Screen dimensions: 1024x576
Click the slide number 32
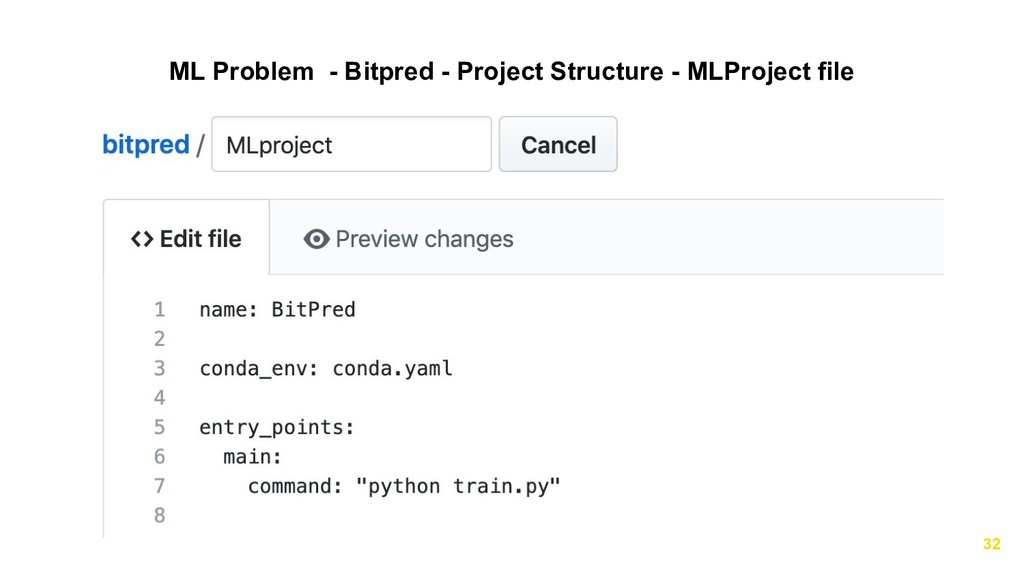pos(991,544)
